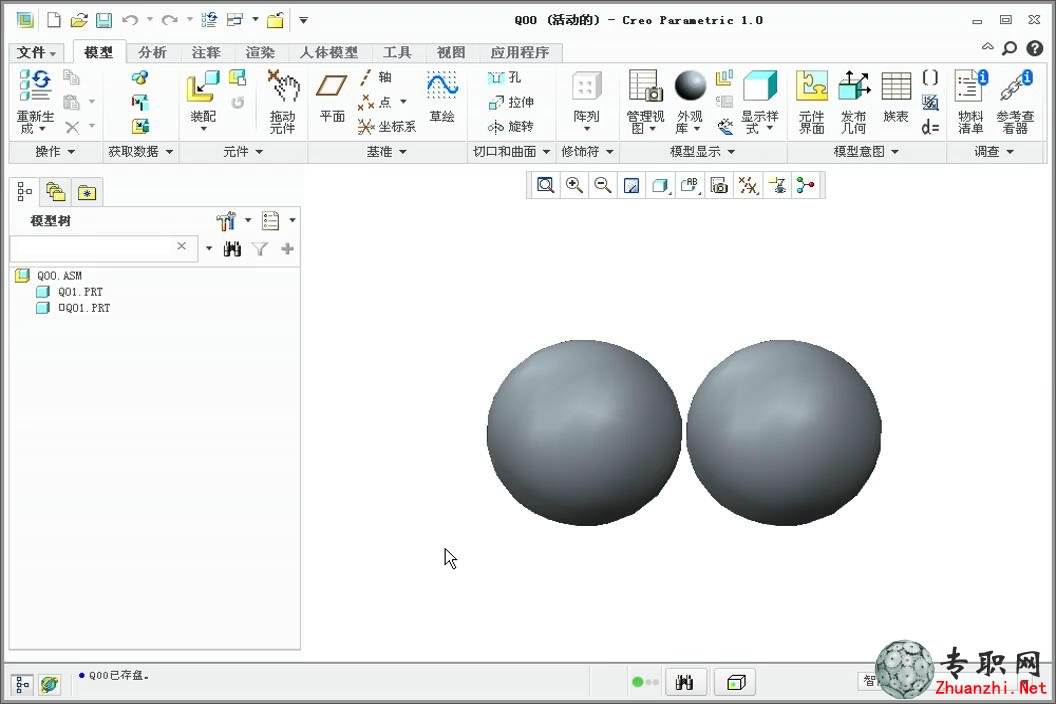The image size is (1056, 704).
Task: Switch to the 应用程序 tab
Action: (x=520, y=53)
